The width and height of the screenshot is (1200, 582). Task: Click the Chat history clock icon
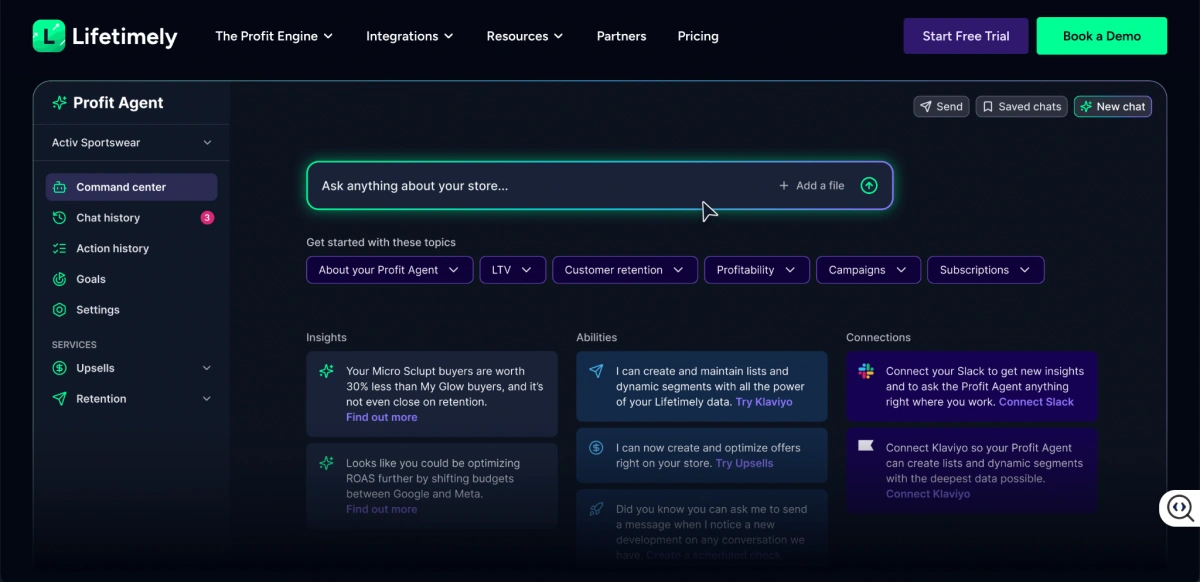(58, 218)
